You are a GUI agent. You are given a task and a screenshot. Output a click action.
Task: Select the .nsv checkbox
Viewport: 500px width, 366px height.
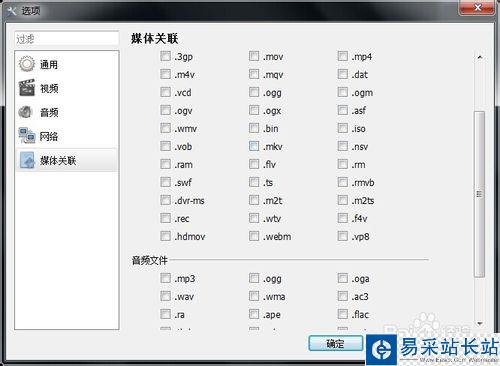[x=343, y=146]
